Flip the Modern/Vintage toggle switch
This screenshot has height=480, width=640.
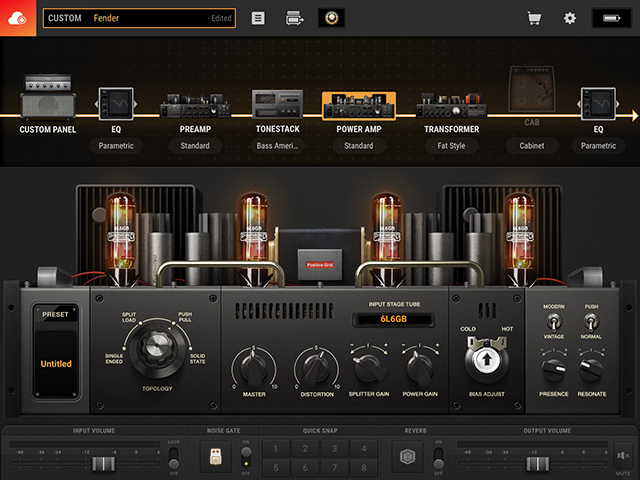(552, 322)
